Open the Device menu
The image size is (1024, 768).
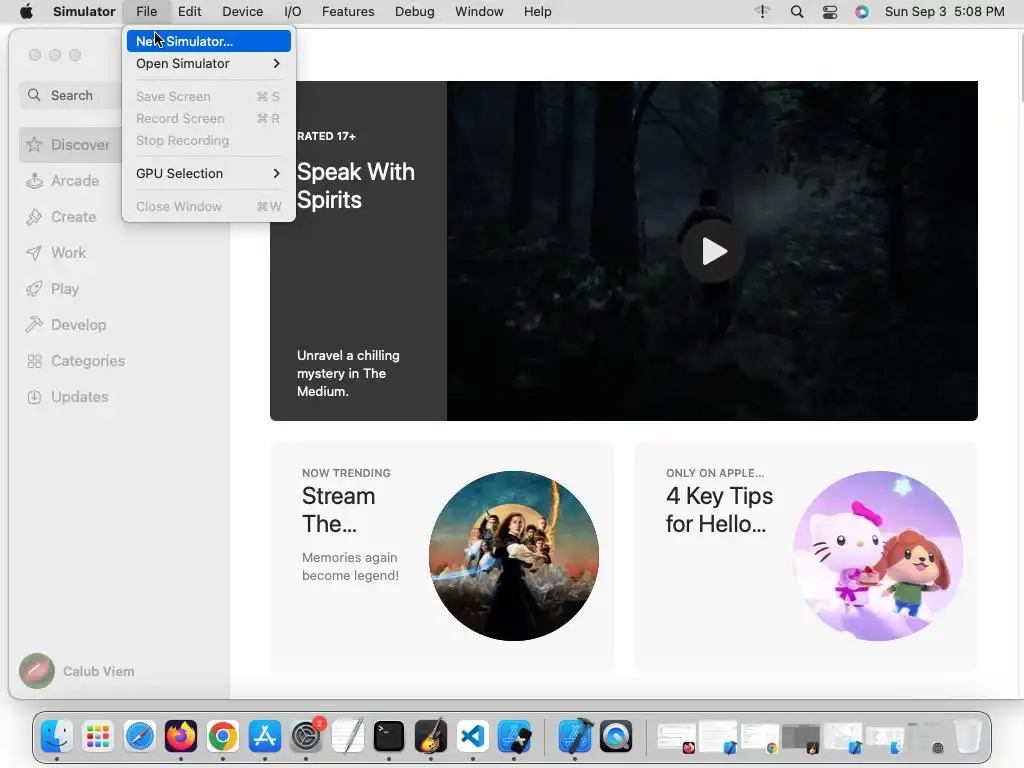[242, 12]
